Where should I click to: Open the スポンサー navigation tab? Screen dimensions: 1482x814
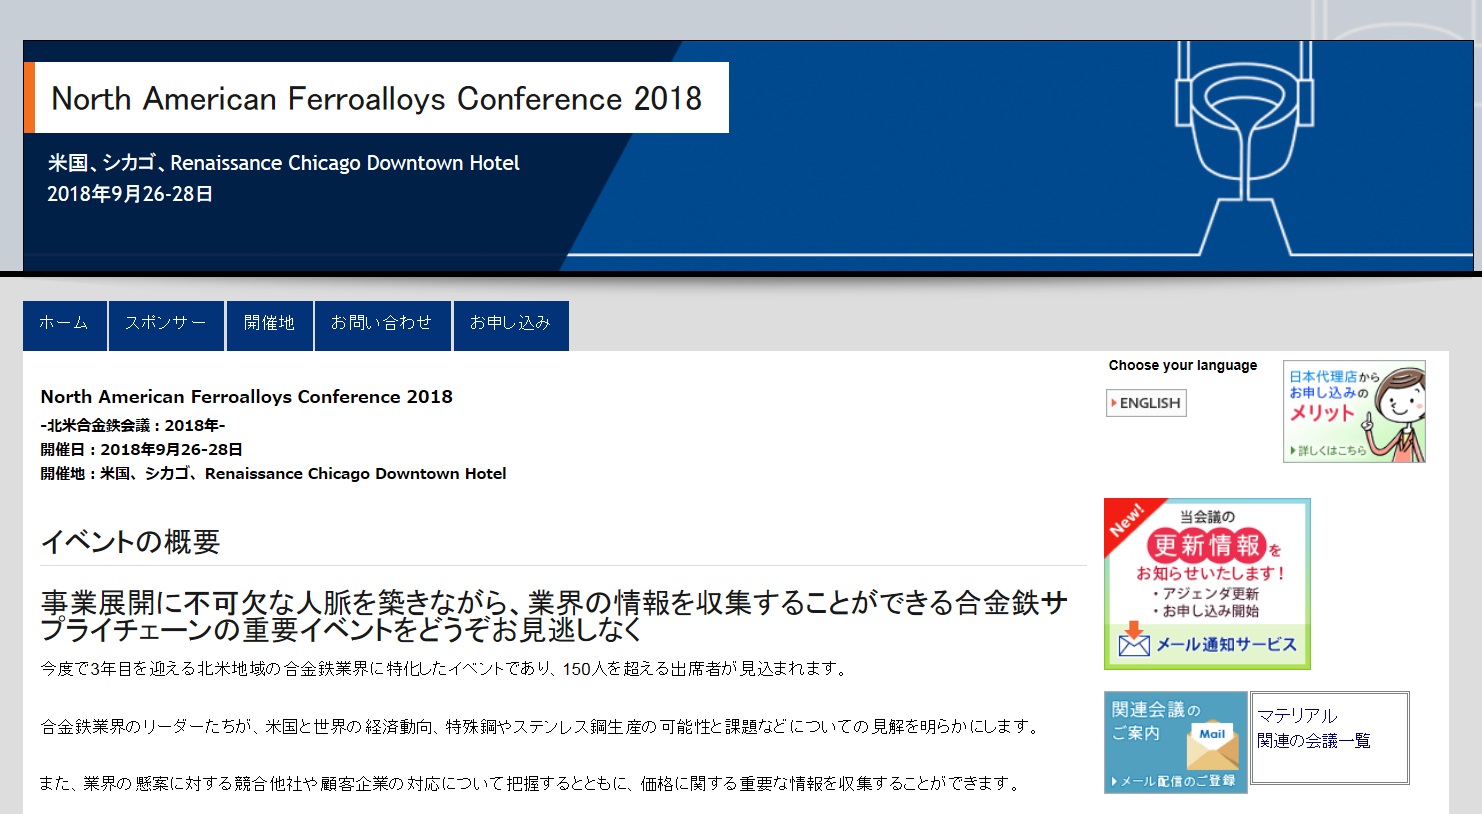tap(166, 325)
